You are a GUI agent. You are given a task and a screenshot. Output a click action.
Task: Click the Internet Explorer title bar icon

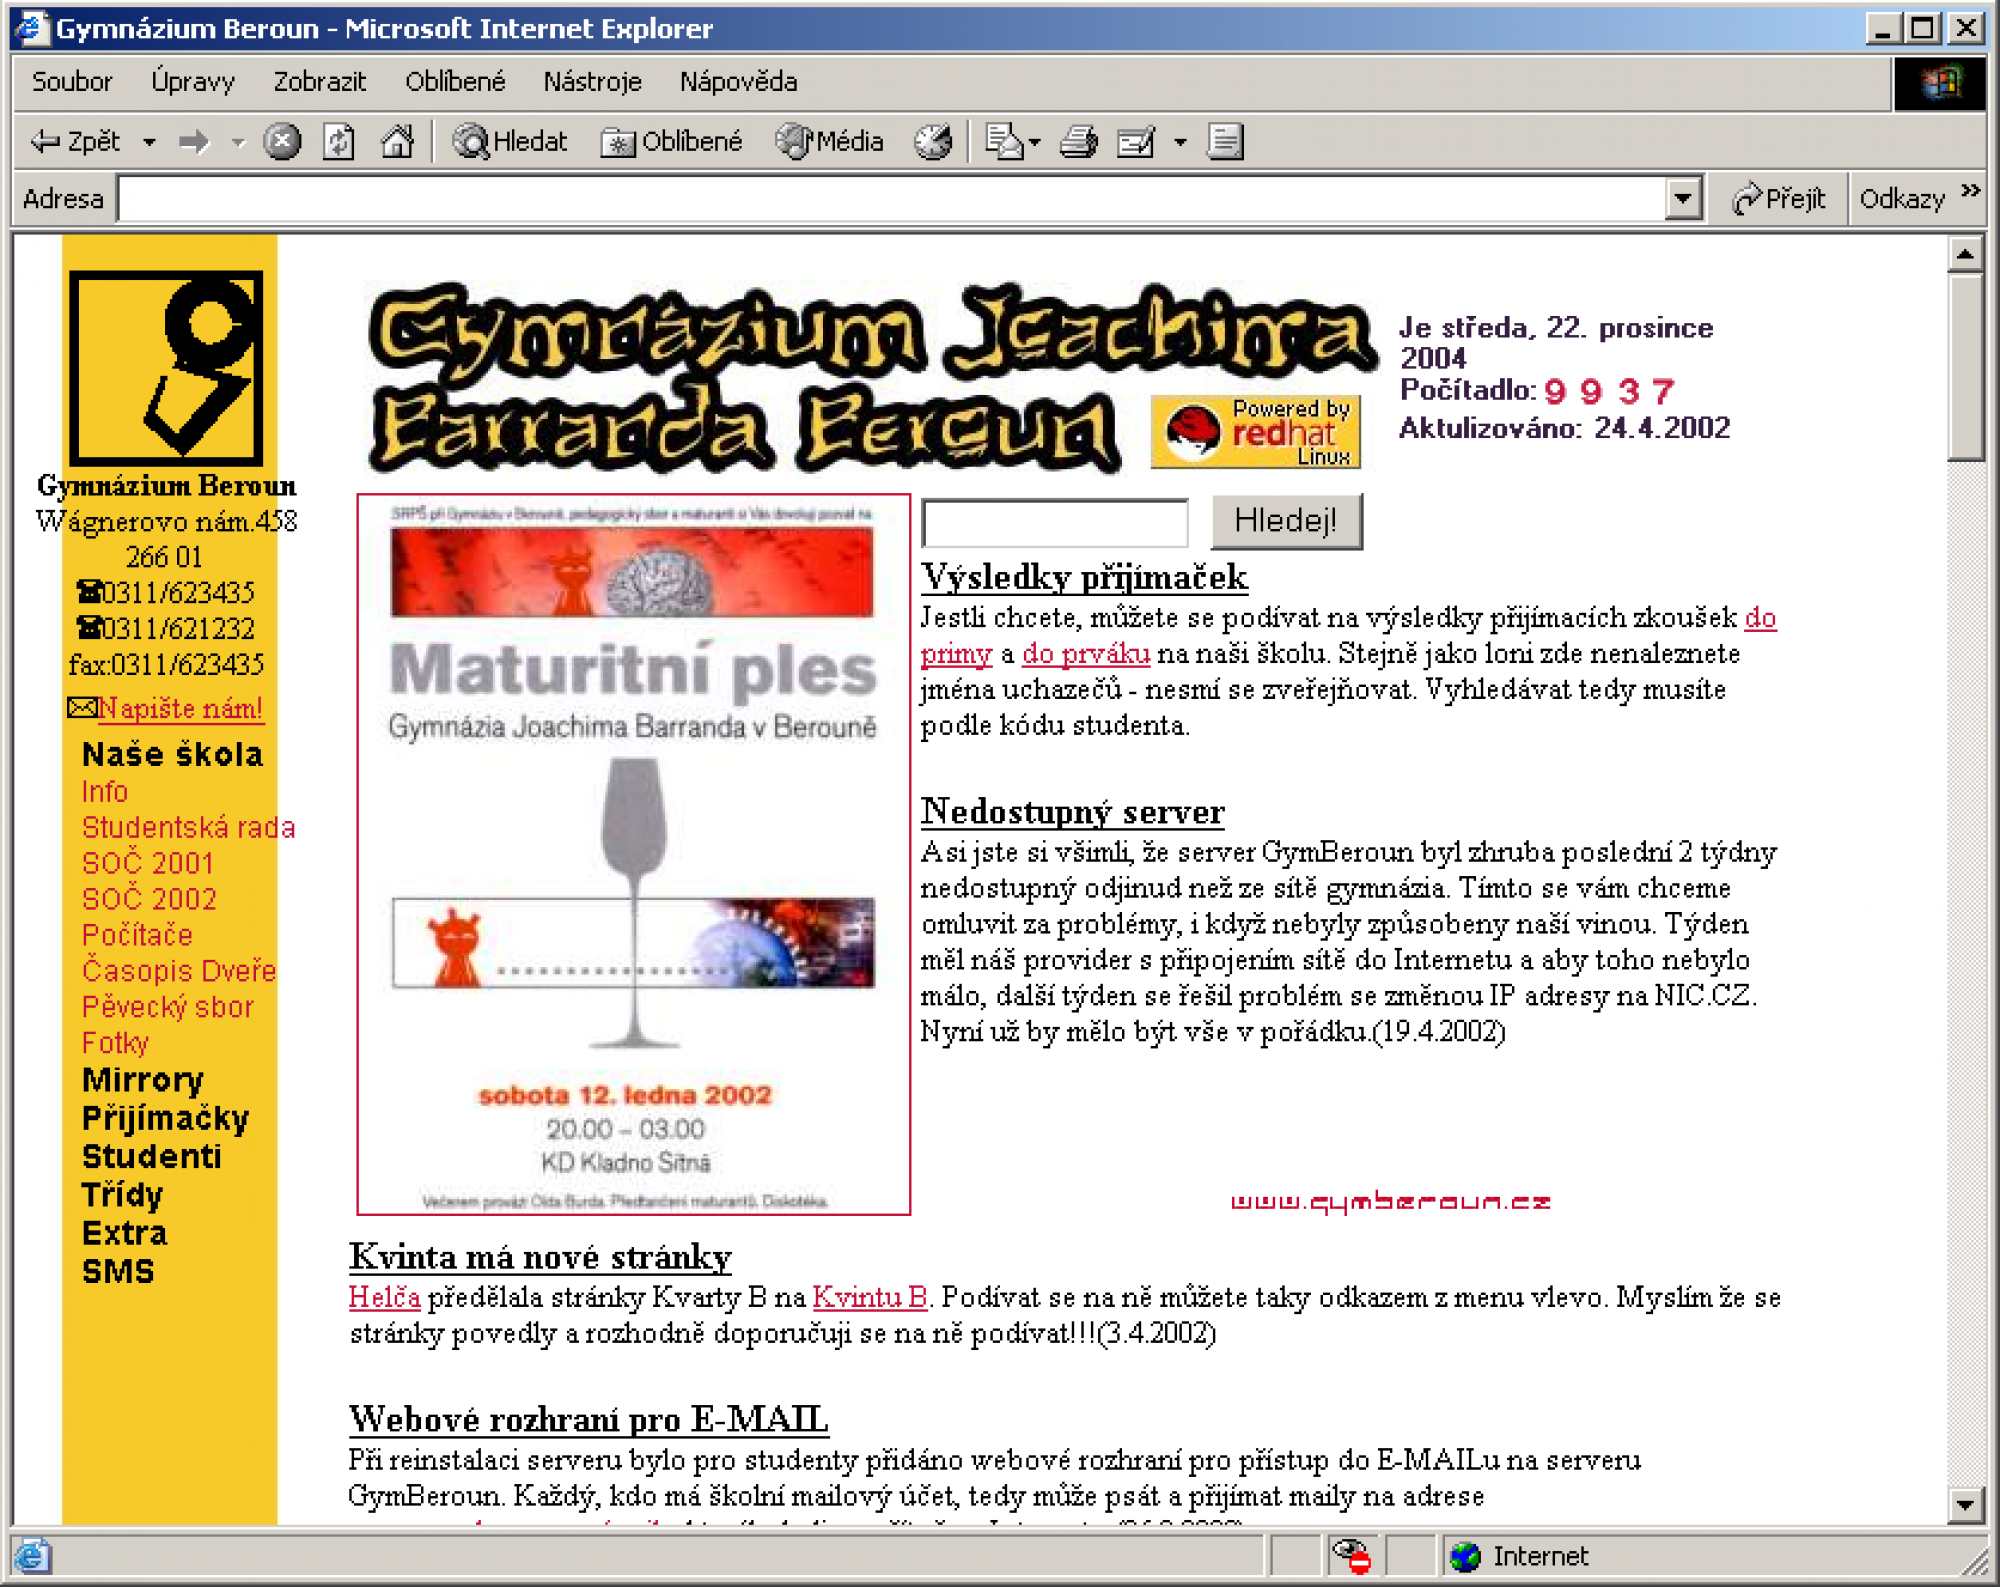tap(32, 27)
